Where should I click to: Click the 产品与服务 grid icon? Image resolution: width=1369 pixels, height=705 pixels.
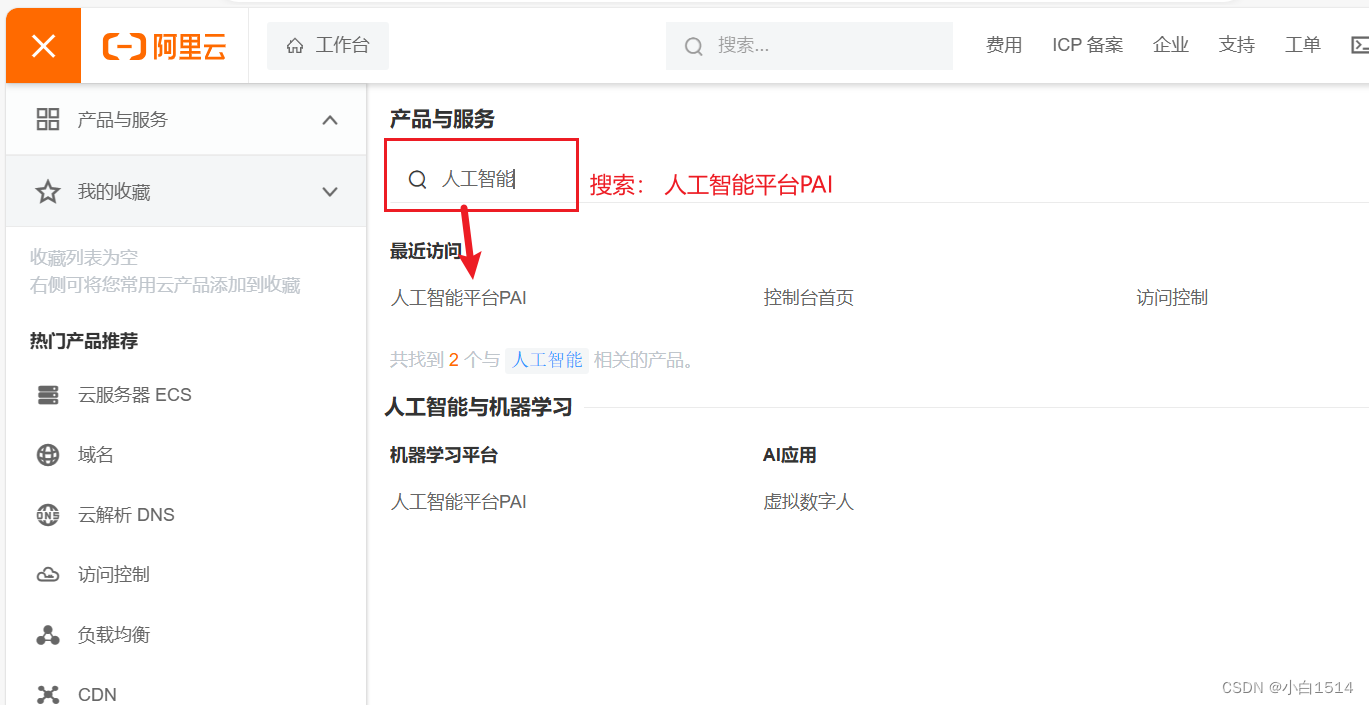pyautogui.click(x=47, y=120)
